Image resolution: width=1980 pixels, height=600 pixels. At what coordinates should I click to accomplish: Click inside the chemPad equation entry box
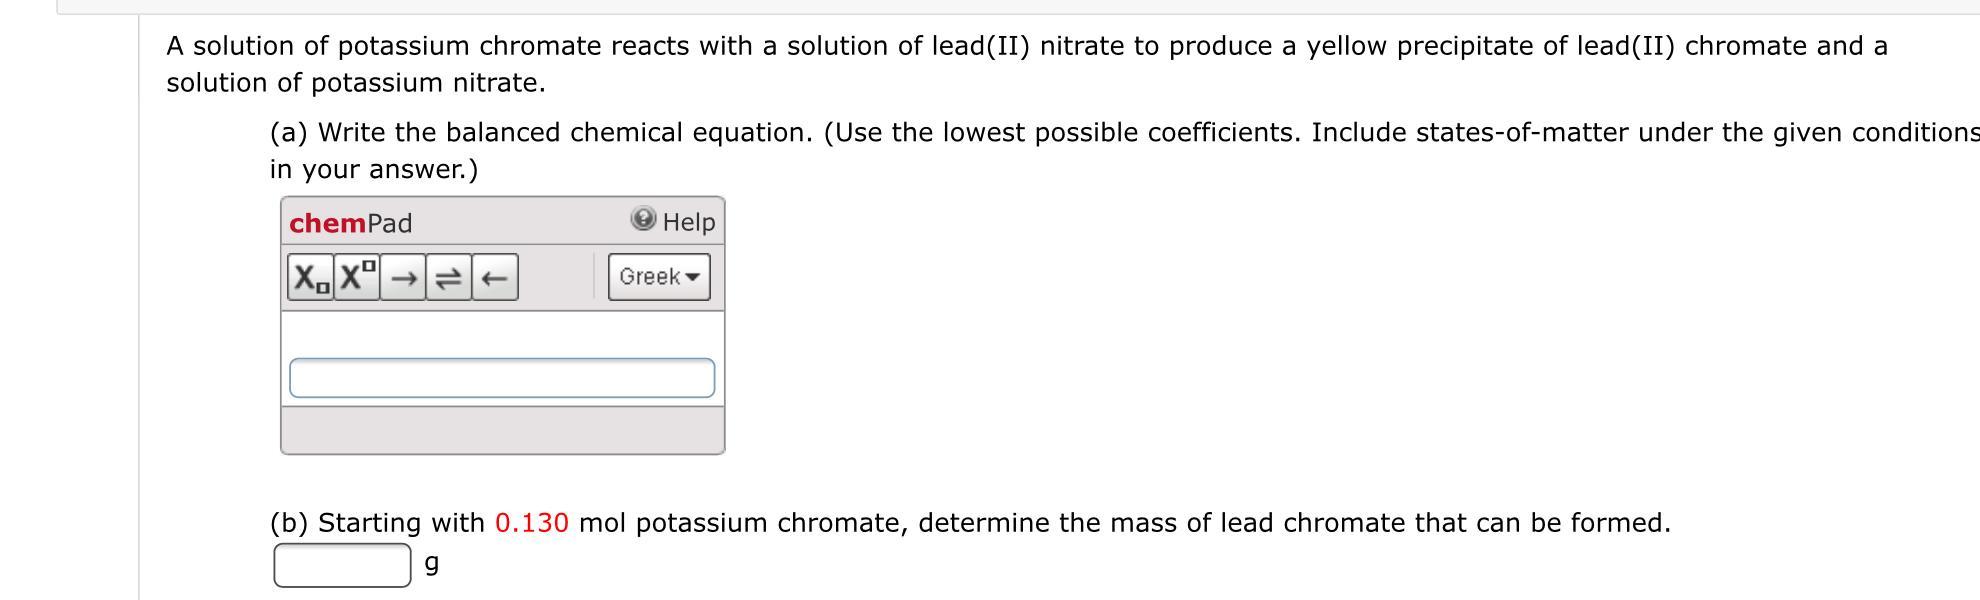pos(500,376)
